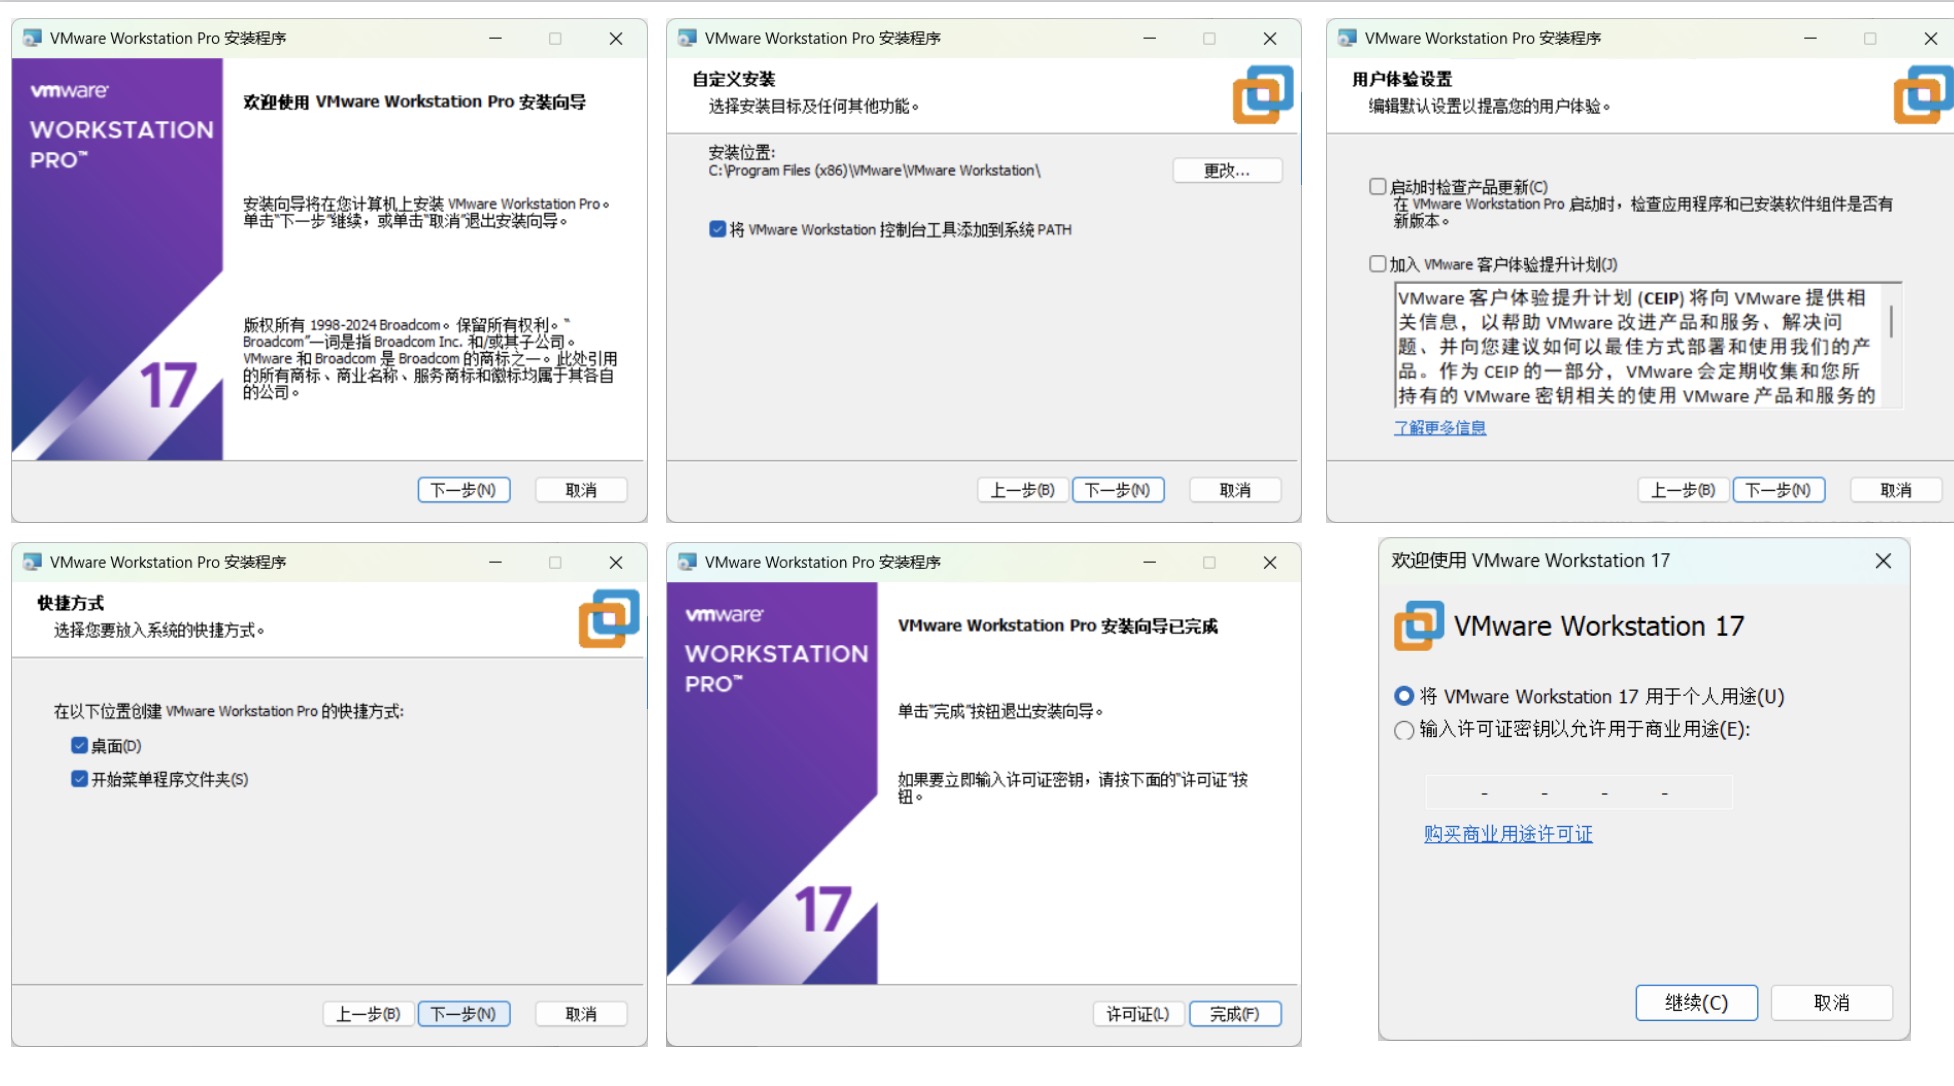Click the VMware logo icon in 自定义安装 header

(1263, 94)
